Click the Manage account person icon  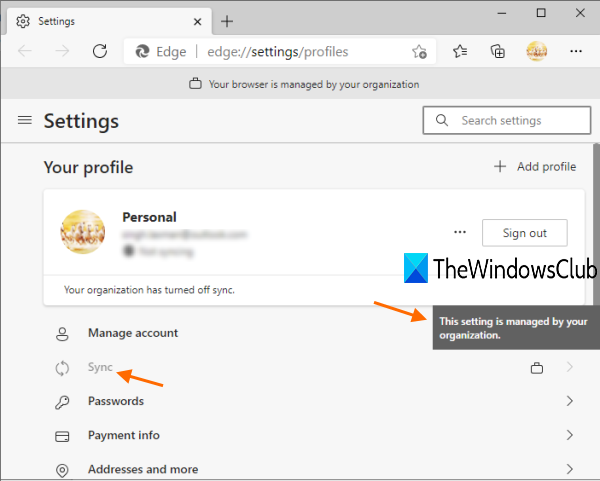(x=62, y=334)
